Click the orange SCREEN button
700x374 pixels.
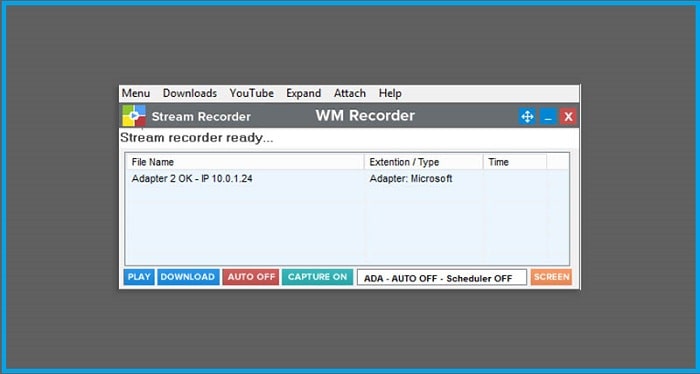point(551,277)
